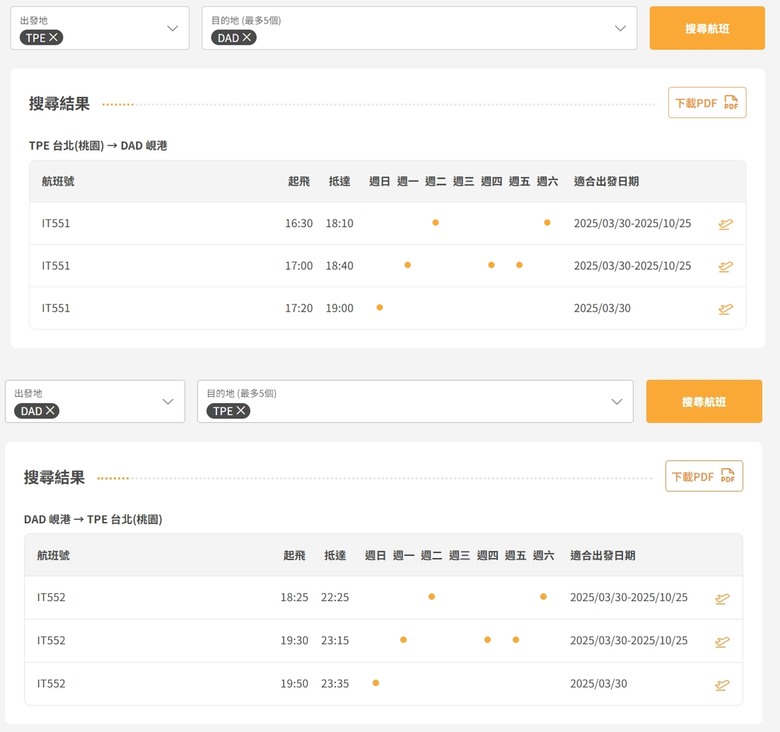Download PDF for TPE to DAD results

pyautogui.click(x=707, y=102)
